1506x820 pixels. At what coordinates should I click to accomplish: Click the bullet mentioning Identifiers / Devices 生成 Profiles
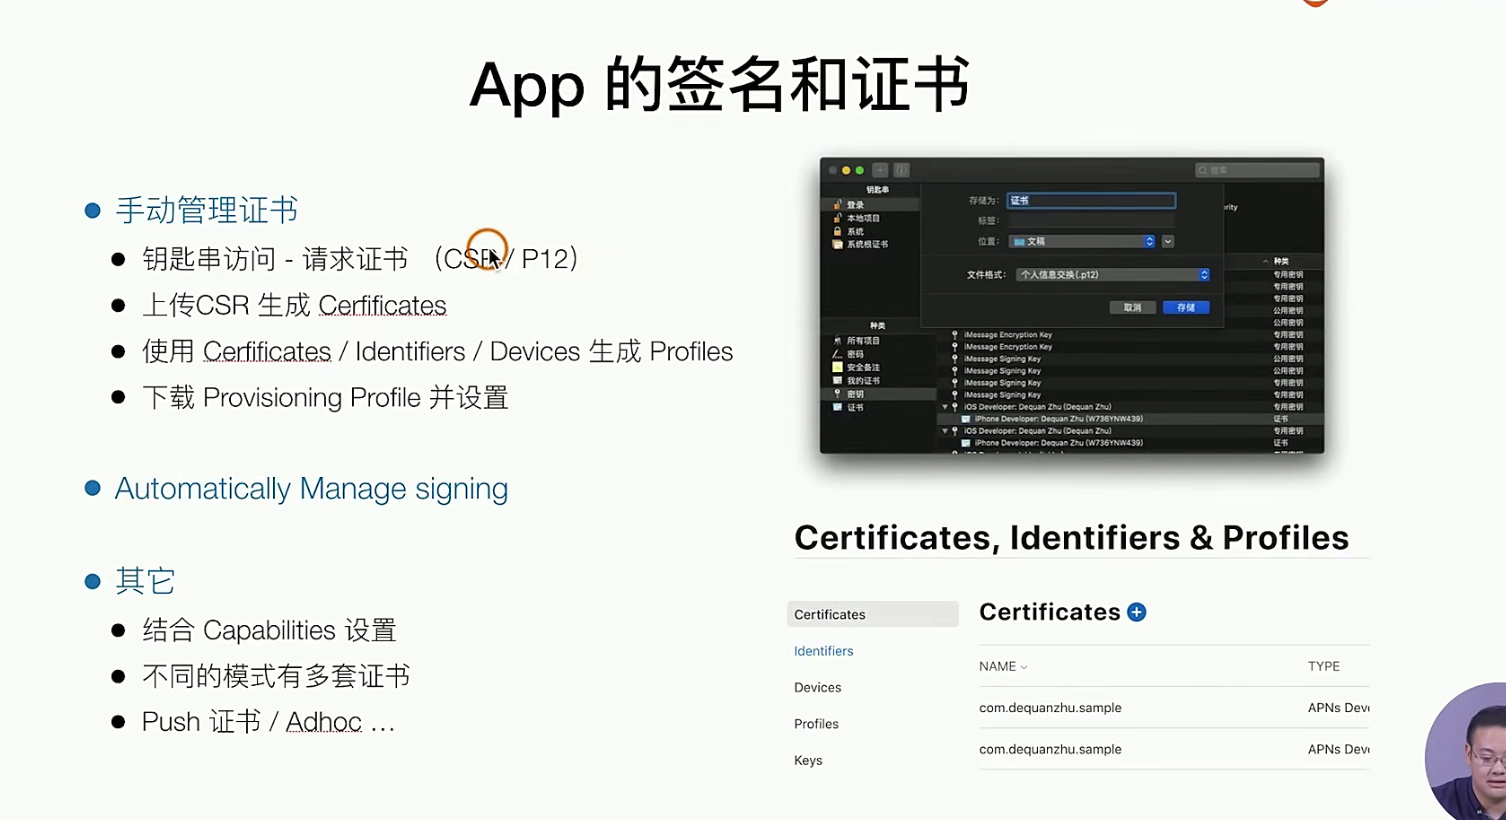pyautogui.click(x=437, y=352)
